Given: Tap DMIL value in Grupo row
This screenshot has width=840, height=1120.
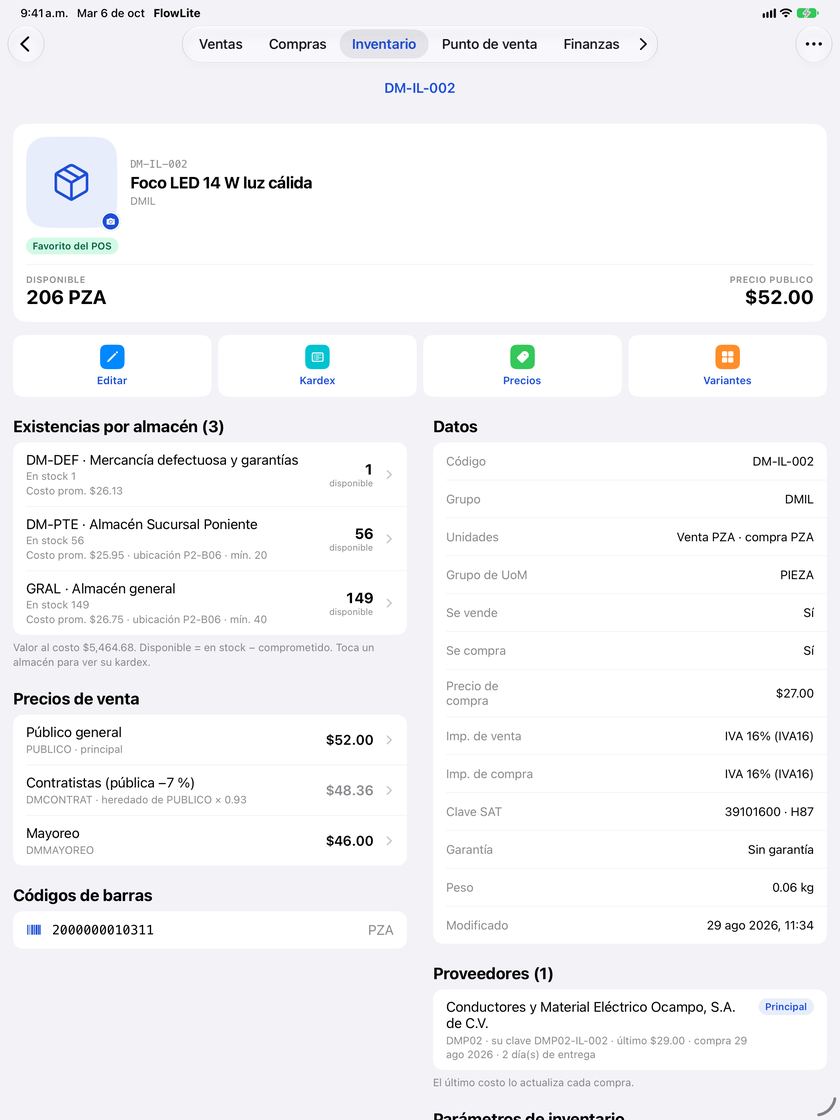Looking at the screenshot, I should point(799,499).
